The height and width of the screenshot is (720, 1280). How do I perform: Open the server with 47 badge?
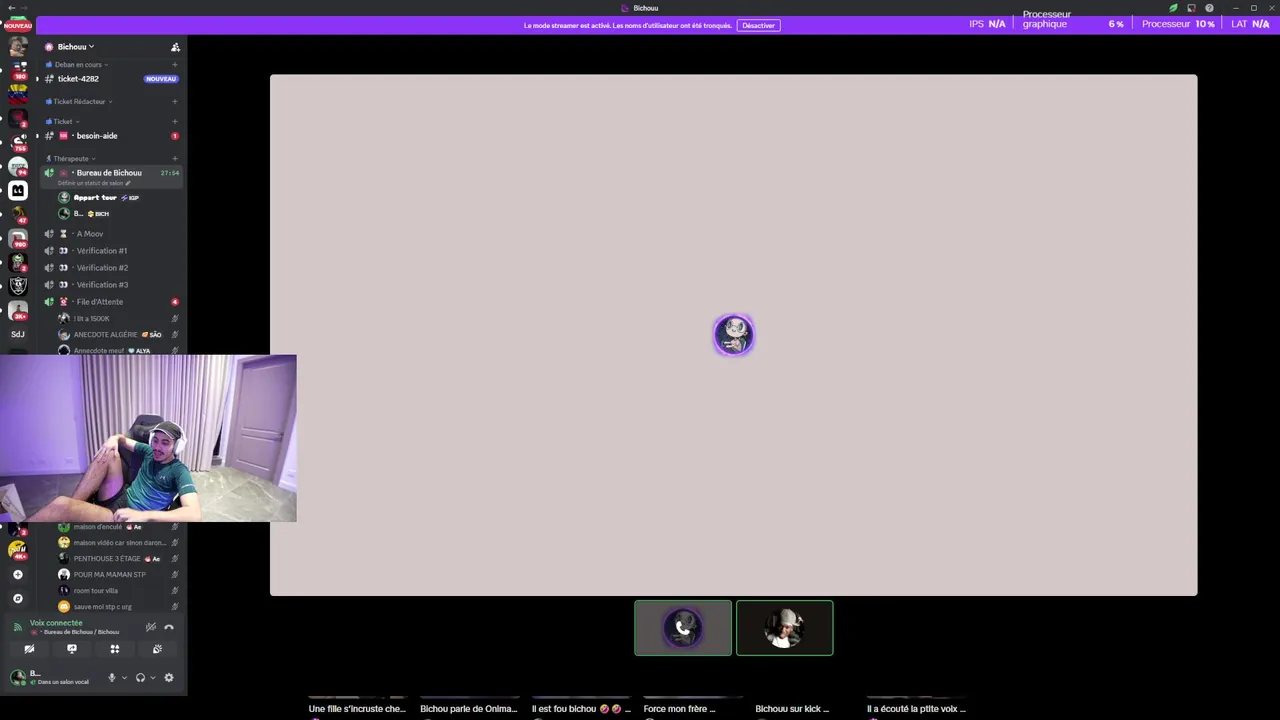tap(18, 214)
